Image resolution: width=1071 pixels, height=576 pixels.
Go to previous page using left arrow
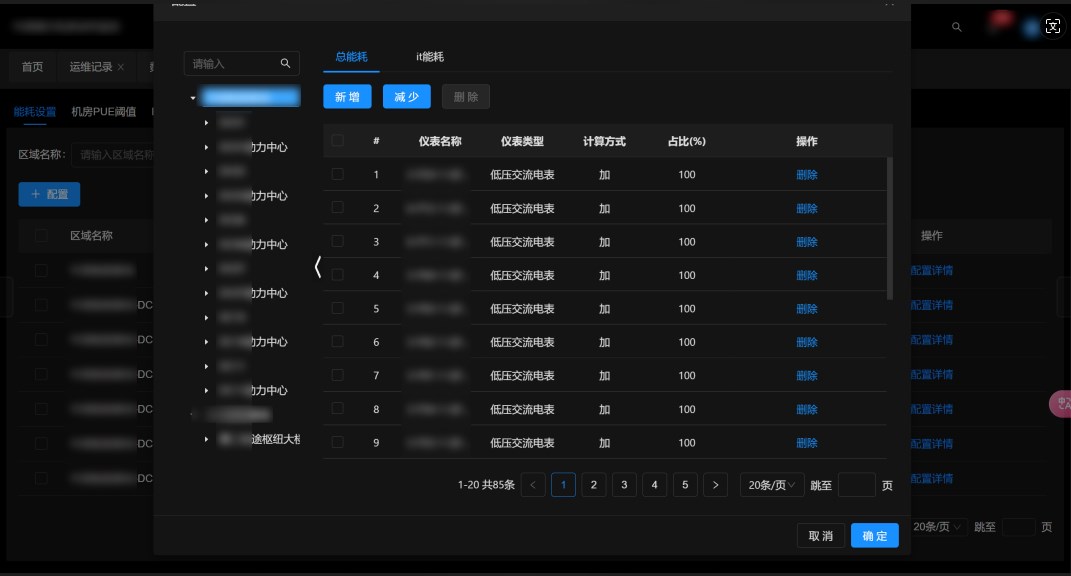(x=534, y=485)
